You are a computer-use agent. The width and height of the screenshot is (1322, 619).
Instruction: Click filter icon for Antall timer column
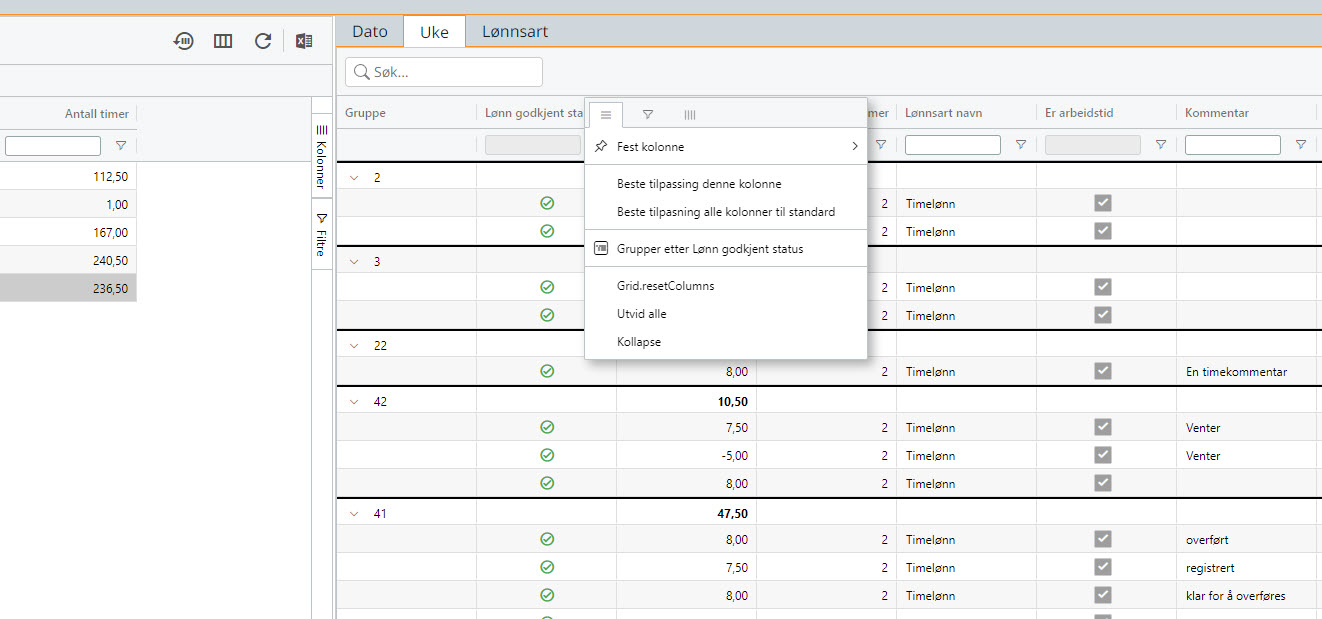tap(121, 145)
